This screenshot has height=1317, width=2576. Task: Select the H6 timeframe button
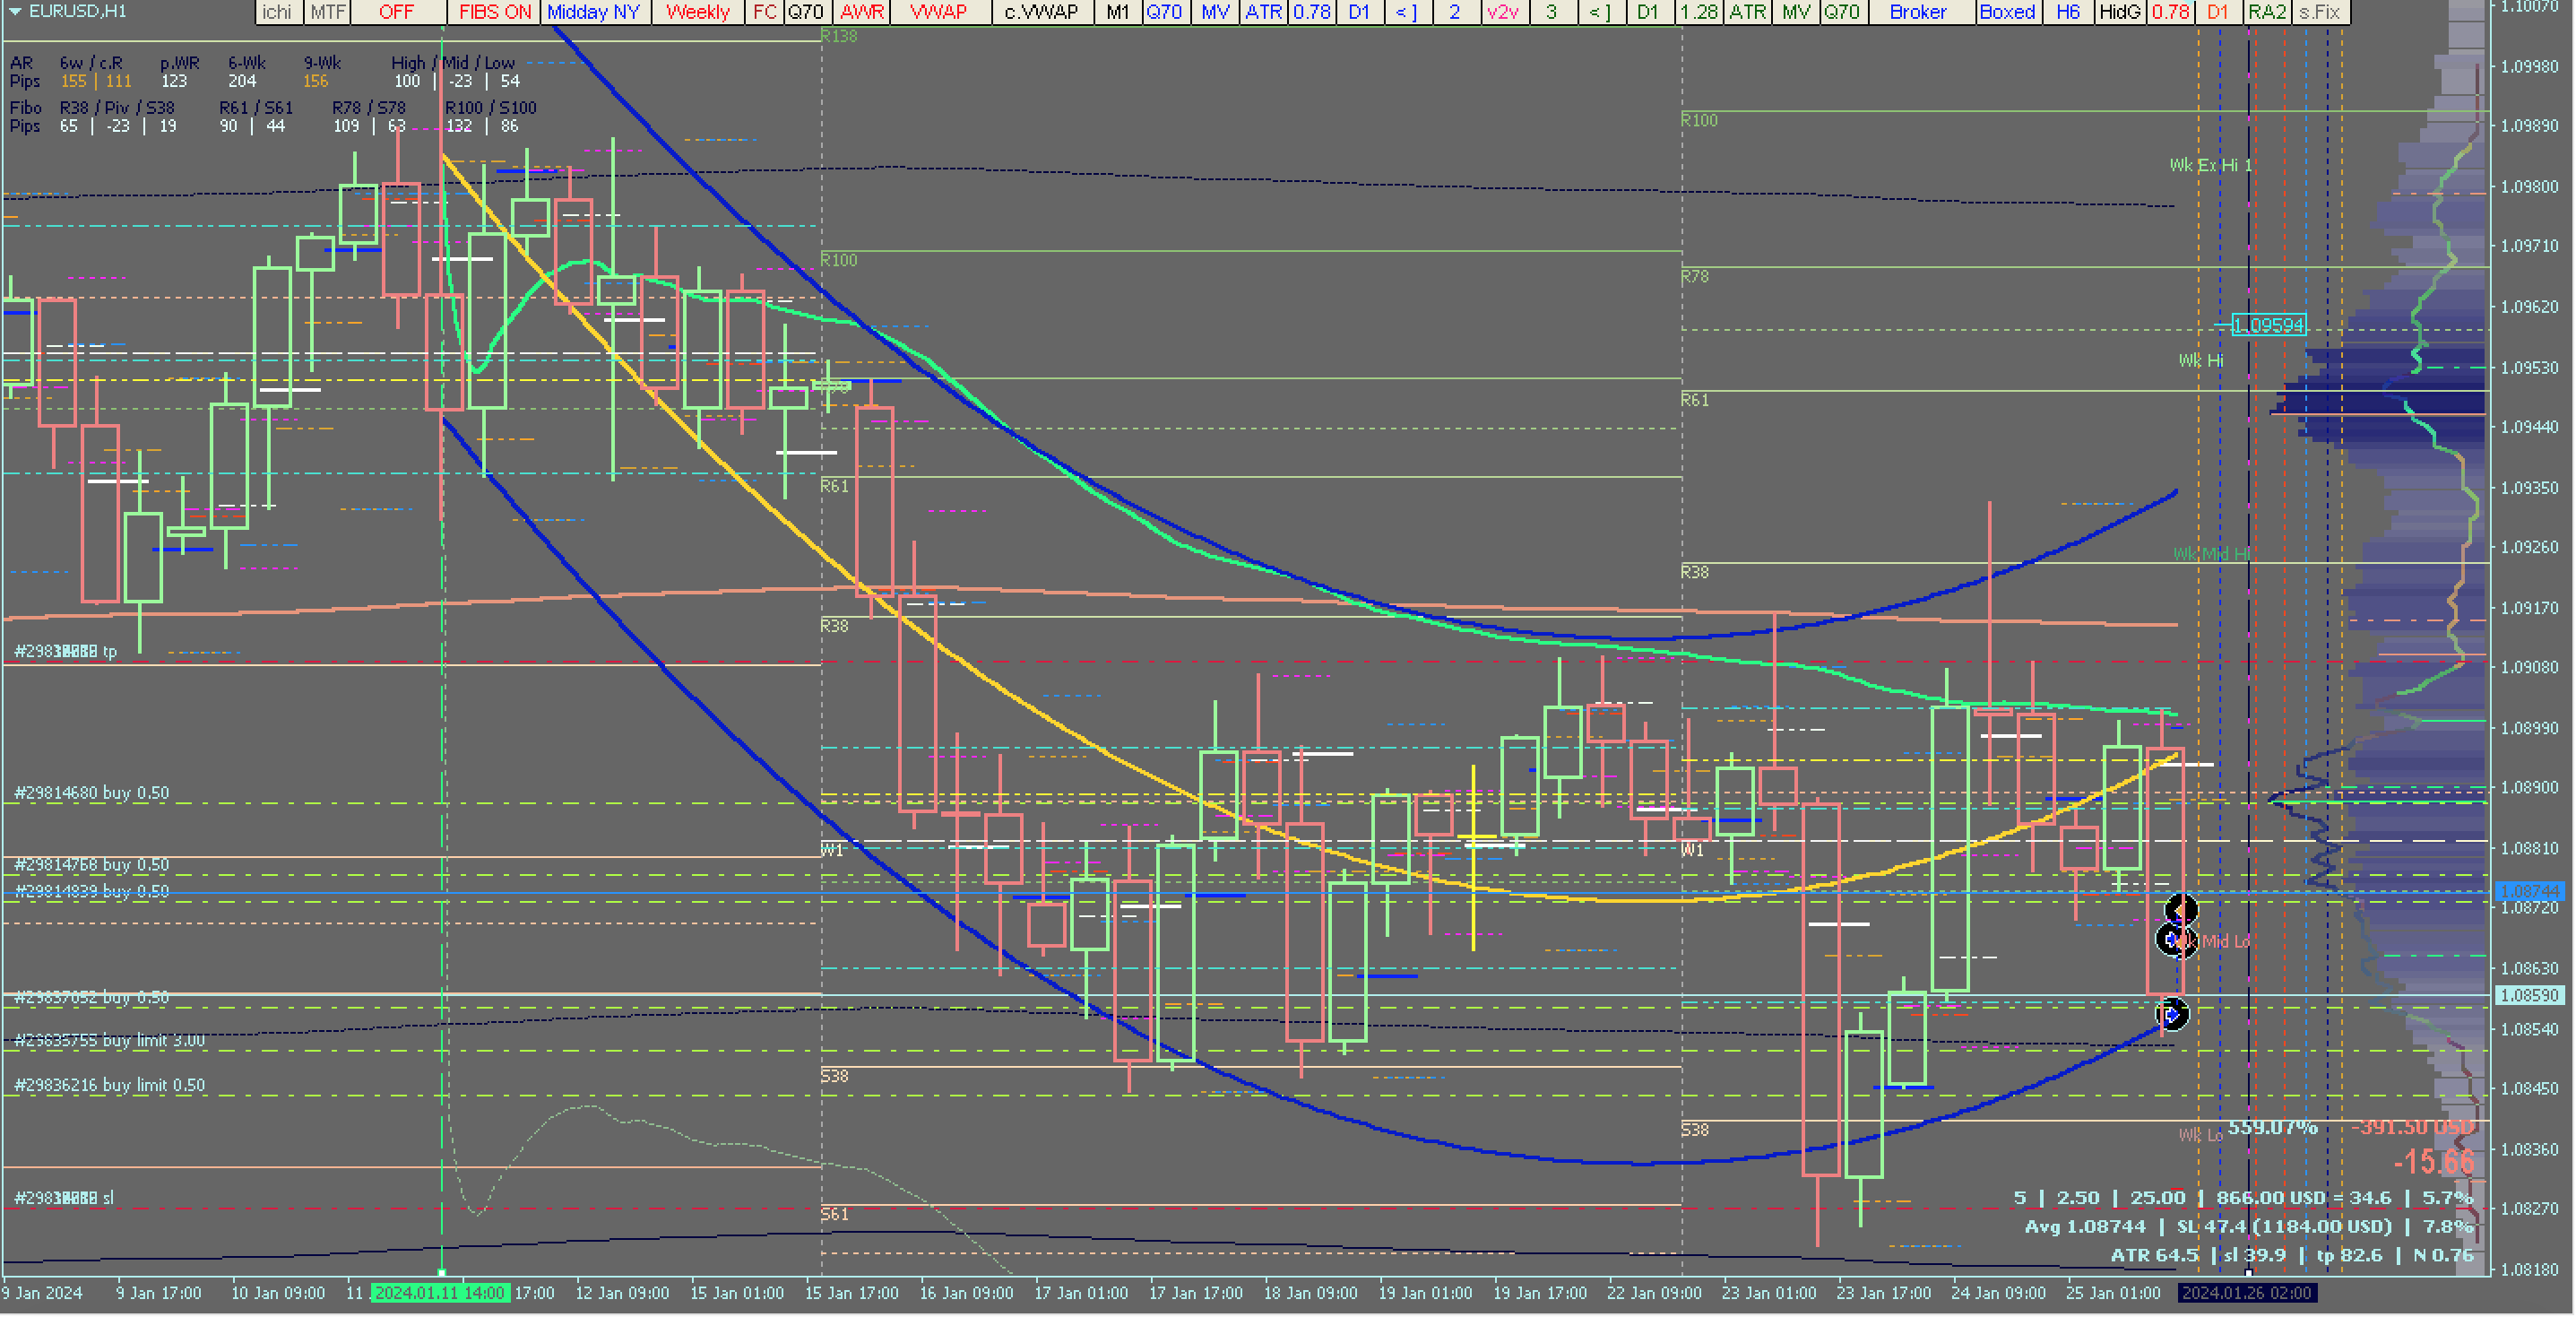coord(2068,12)
